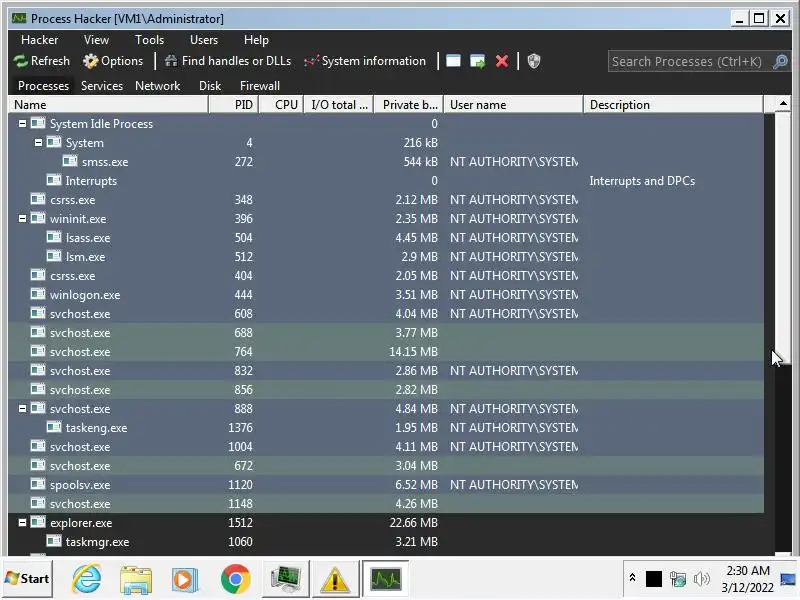Click the process list vertical scrollbar thumb

point(783,238)
